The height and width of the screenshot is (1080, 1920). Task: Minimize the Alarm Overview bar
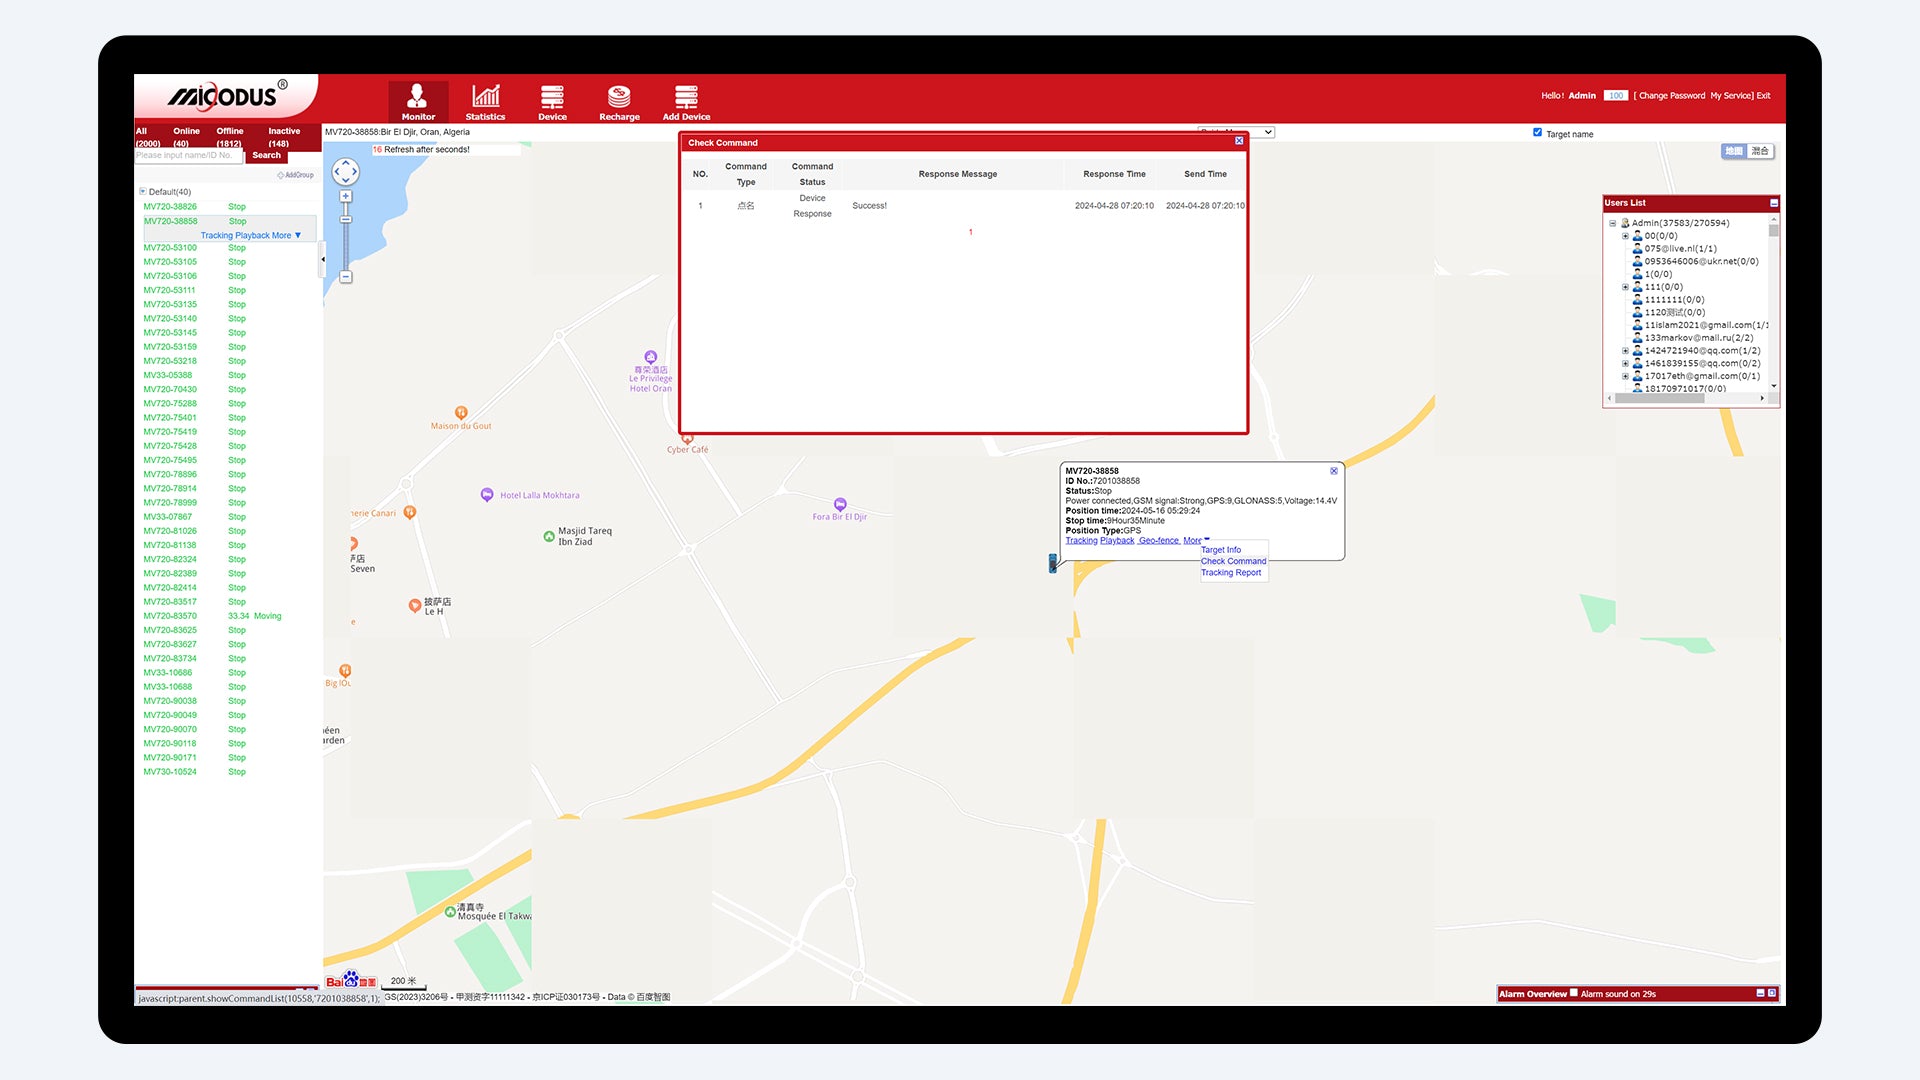[1761, 993]
